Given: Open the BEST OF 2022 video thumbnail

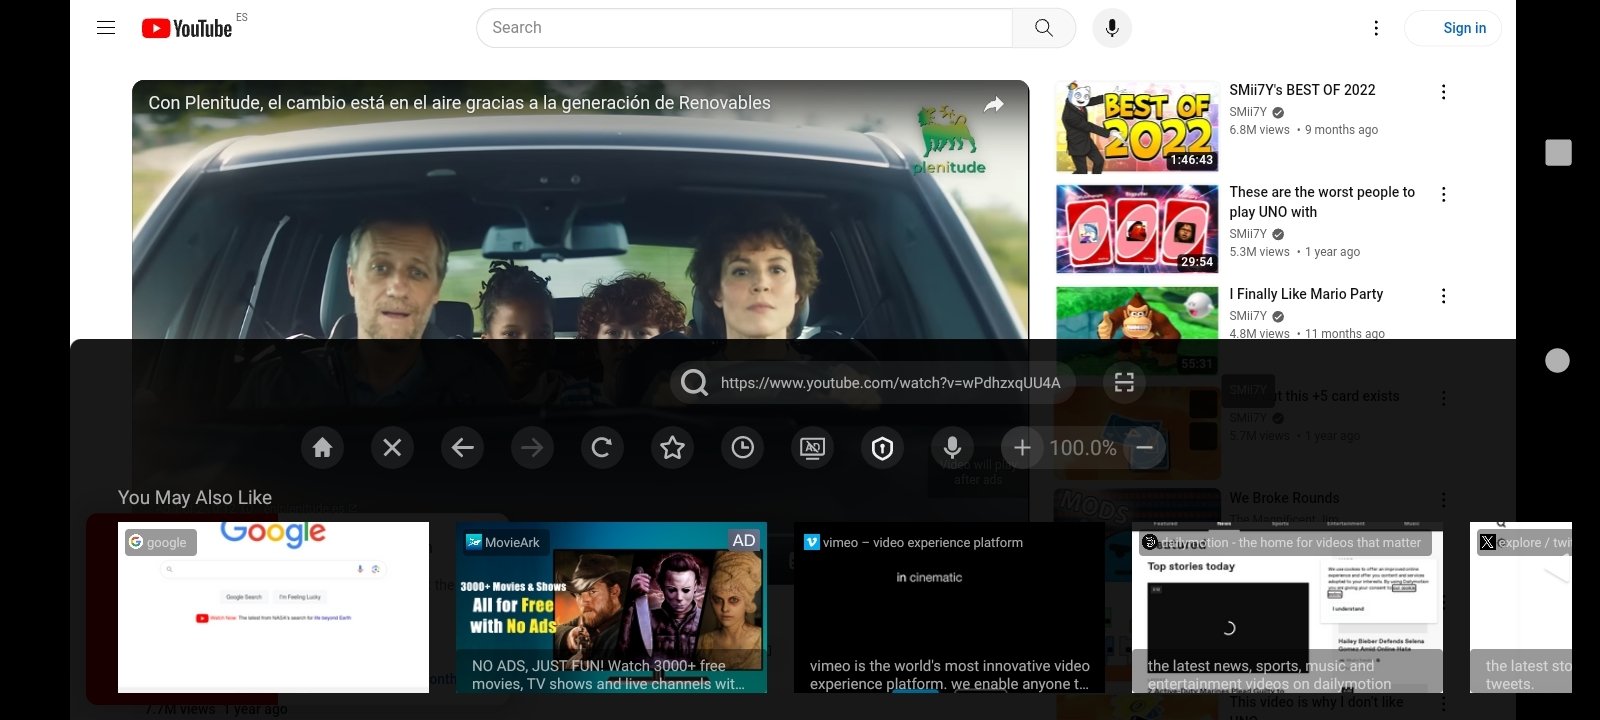Looking at the screenshot, I should click(x=1137, y=127).
